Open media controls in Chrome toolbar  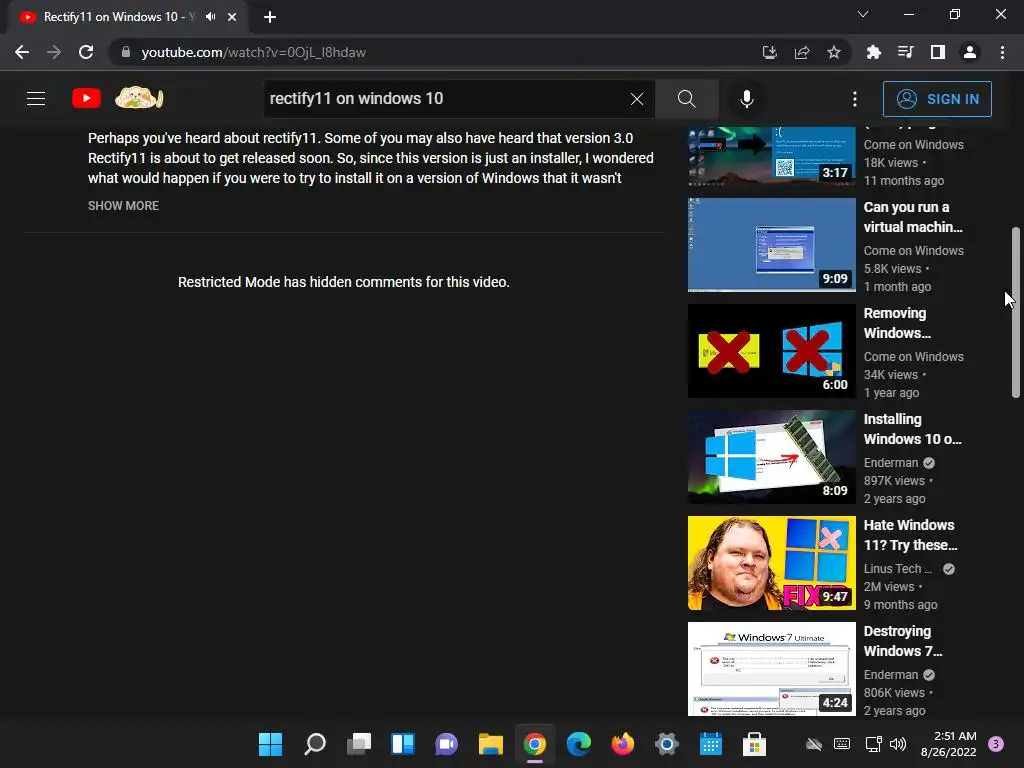coord(905,52)
